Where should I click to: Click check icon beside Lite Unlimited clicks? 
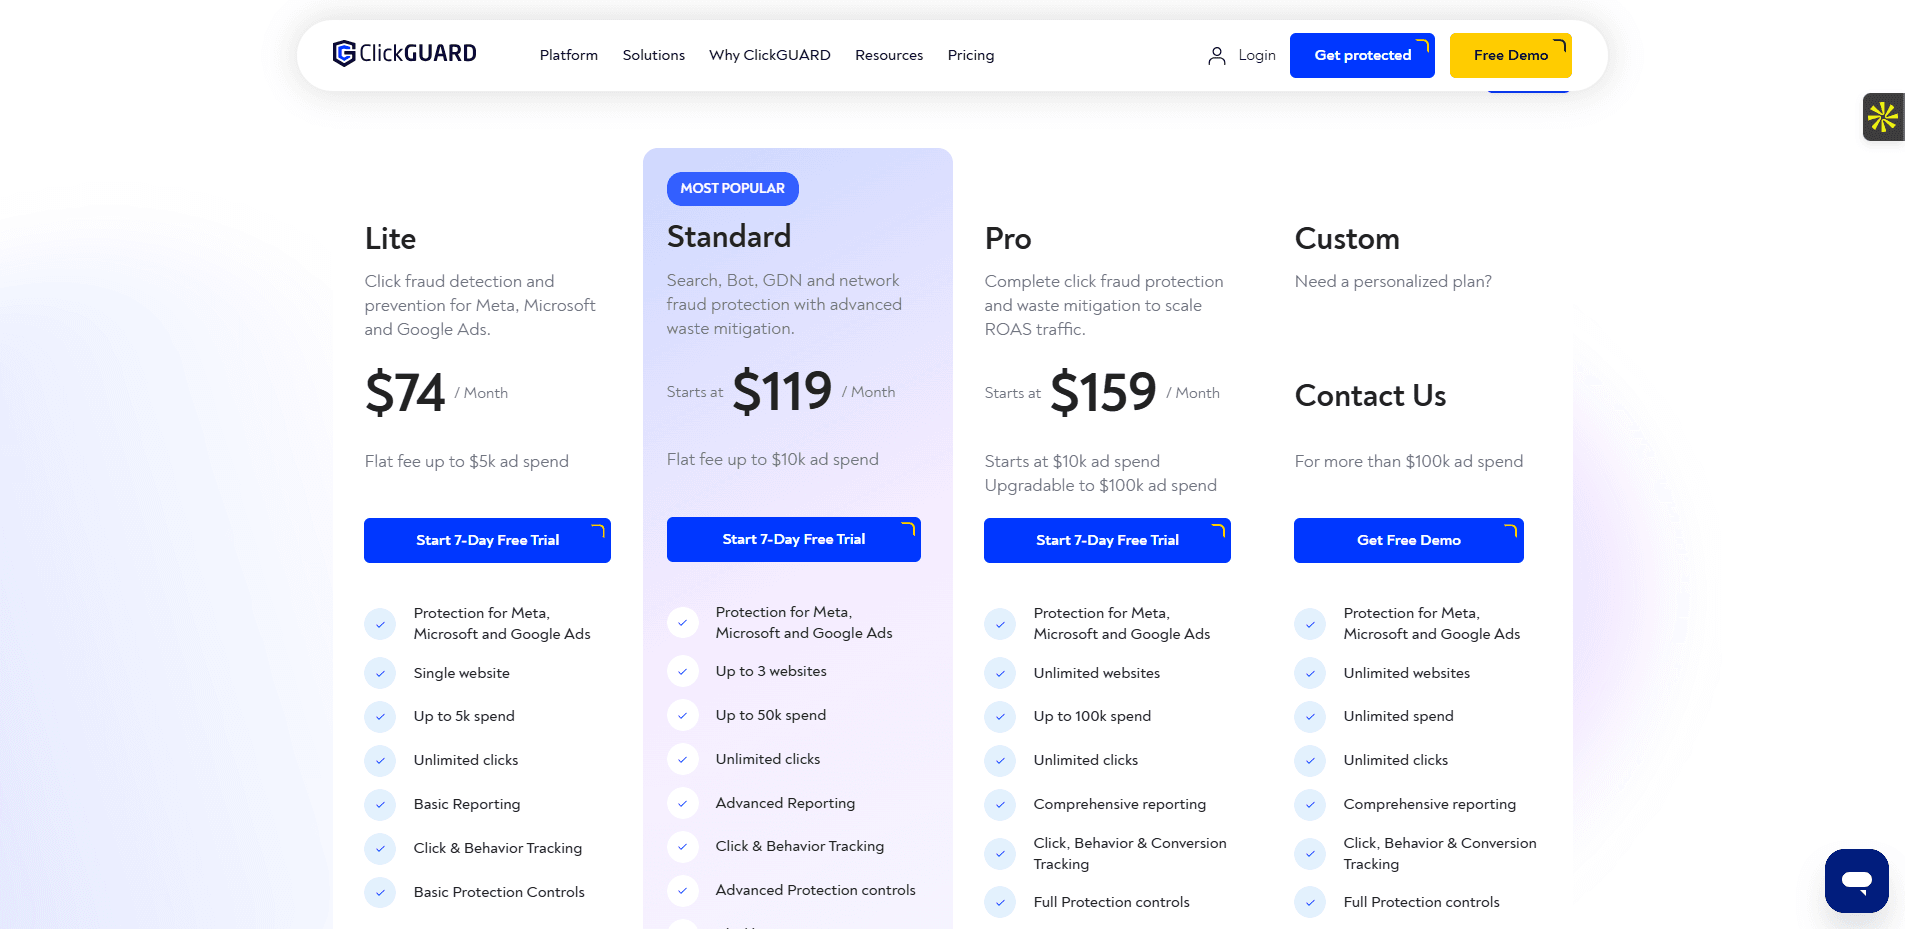tap(380, 761)
